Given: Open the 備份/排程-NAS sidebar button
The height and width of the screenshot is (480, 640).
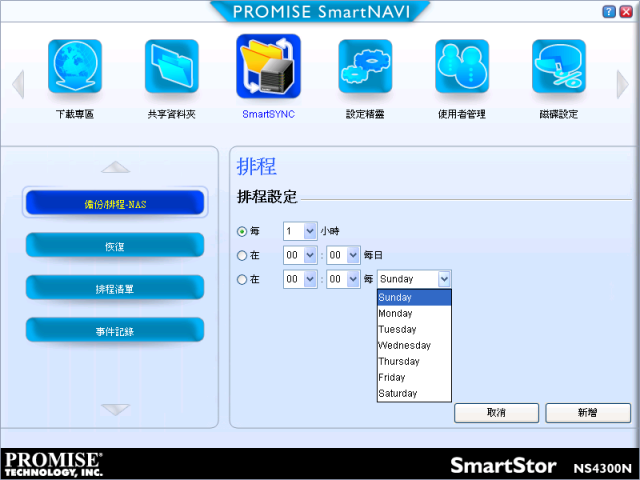Looking at the screenshot, I should [x=115, y=202].
